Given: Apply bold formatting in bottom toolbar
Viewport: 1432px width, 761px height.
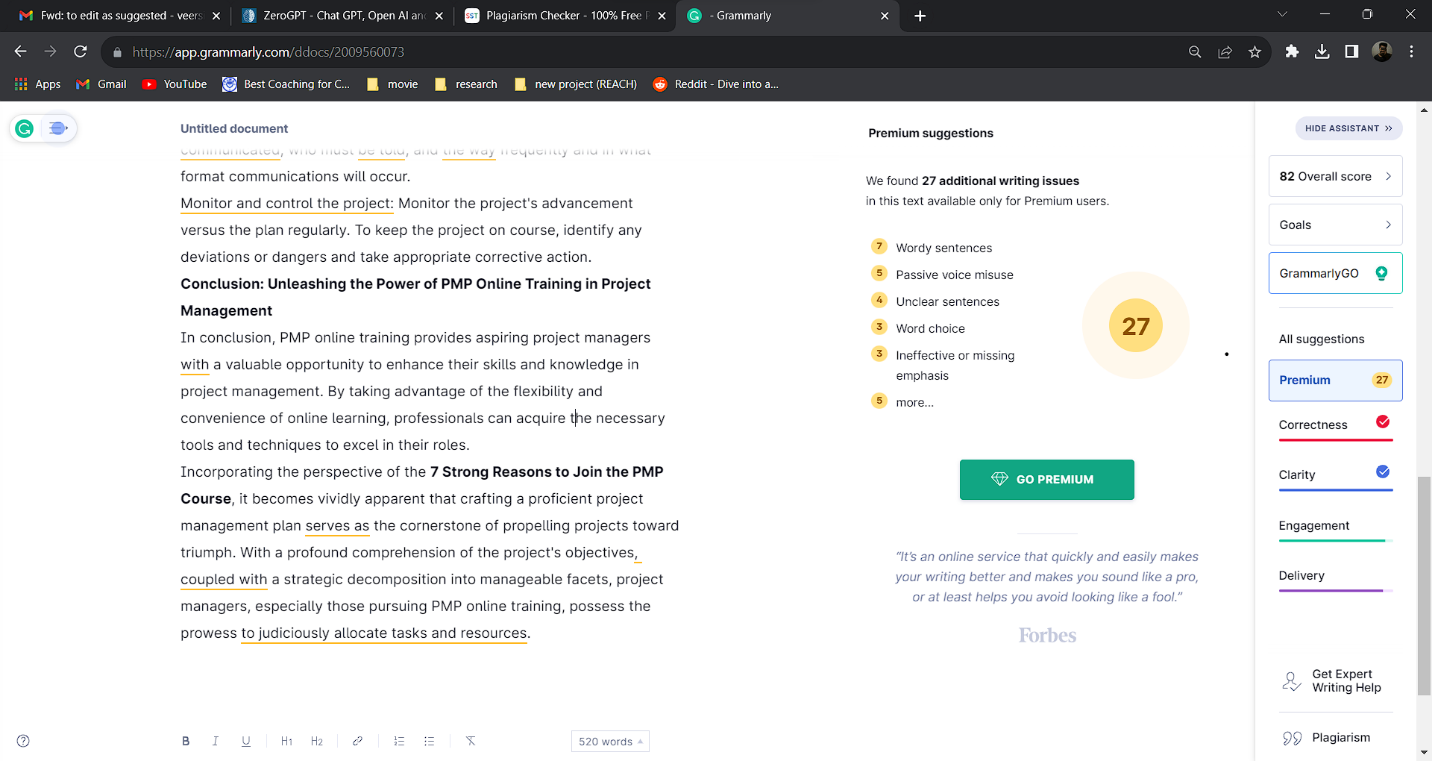Looking at the screenshot, I should click(x=185, y=741).
